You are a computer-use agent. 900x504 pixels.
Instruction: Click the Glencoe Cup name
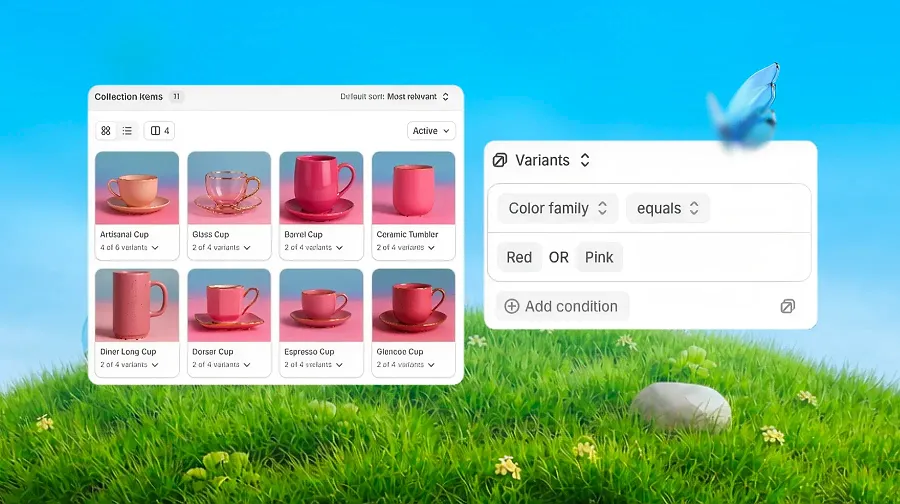click(x=399, y=351)
